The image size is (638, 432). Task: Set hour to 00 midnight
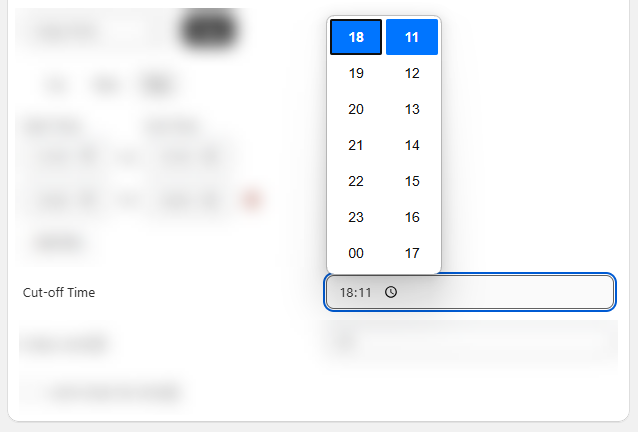356,253
